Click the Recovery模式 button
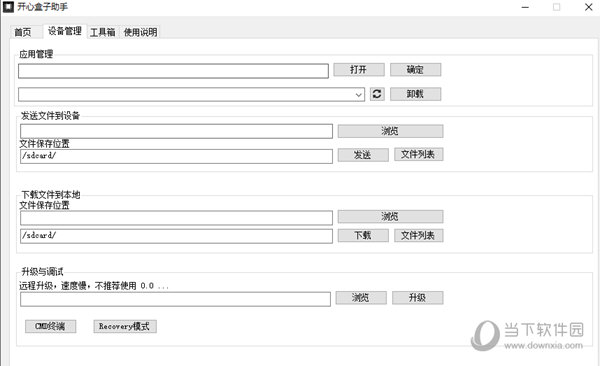 (x=125, y=327)
